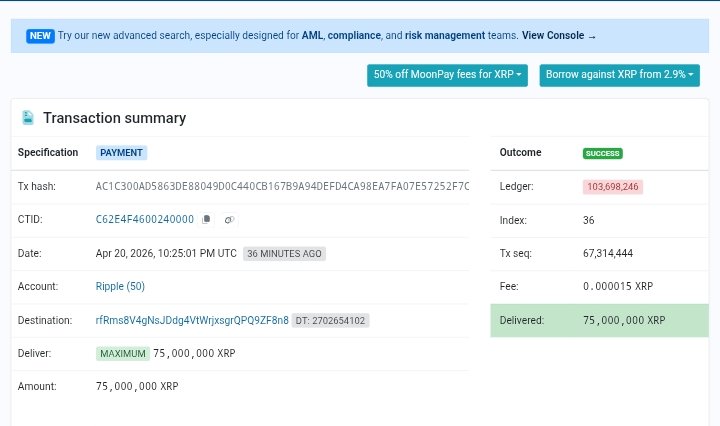Screen dimensions: 720x426
Task: Click the Fee value 0.000015 XRP
Action: (x=617, y=286)
